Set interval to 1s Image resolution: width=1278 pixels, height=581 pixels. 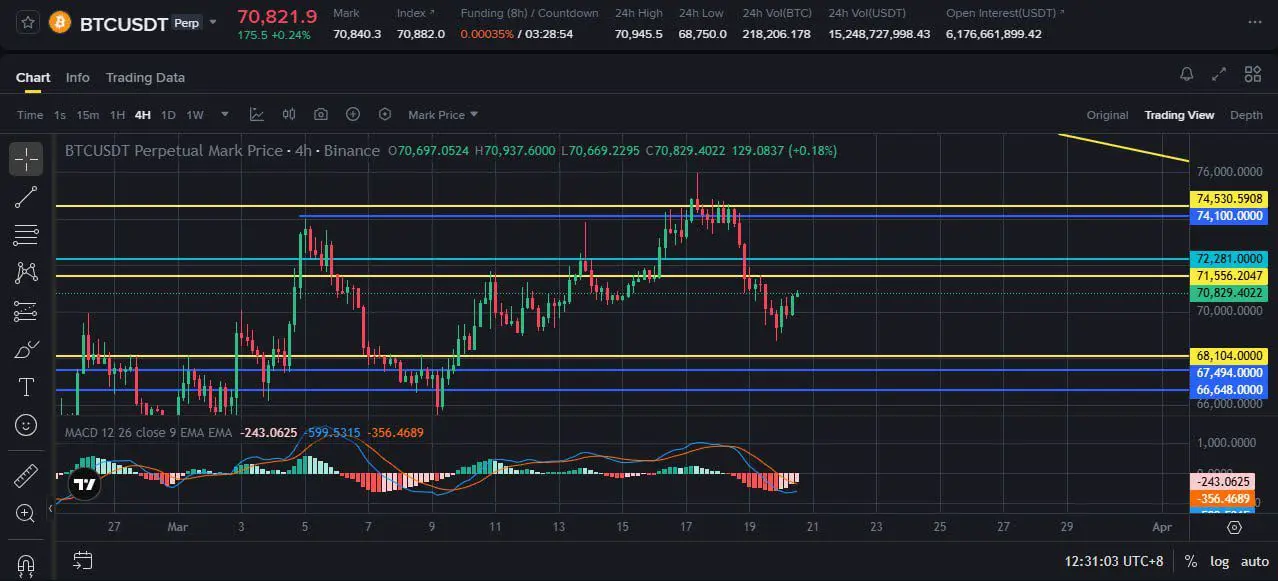tap(60, 115)
